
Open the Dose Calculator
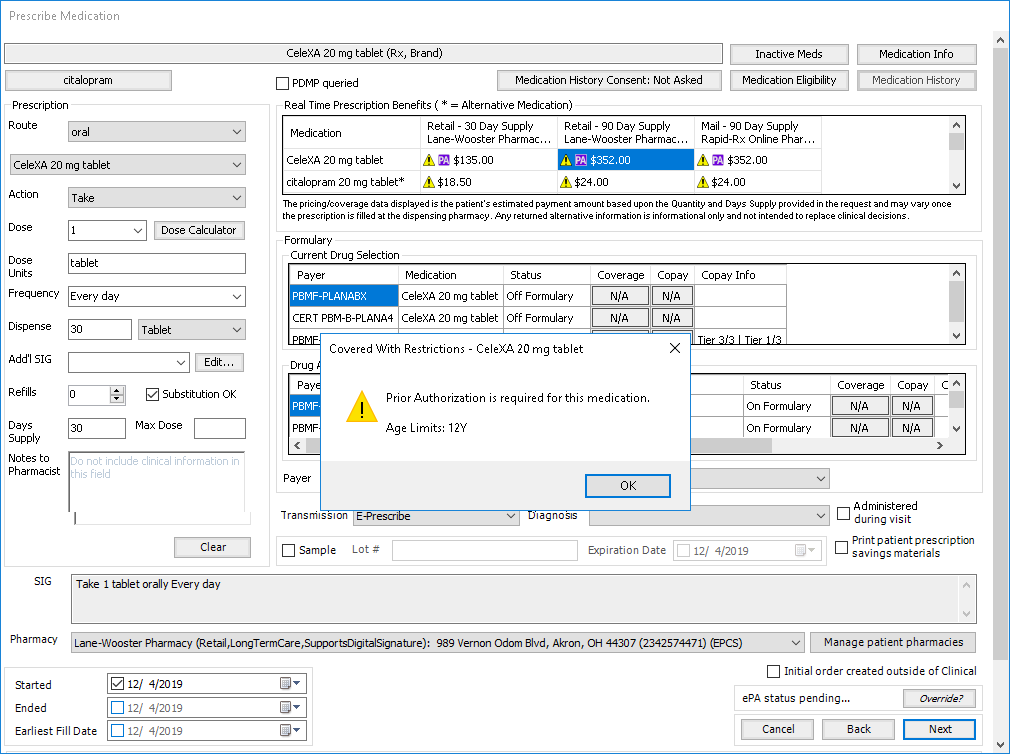198,230
